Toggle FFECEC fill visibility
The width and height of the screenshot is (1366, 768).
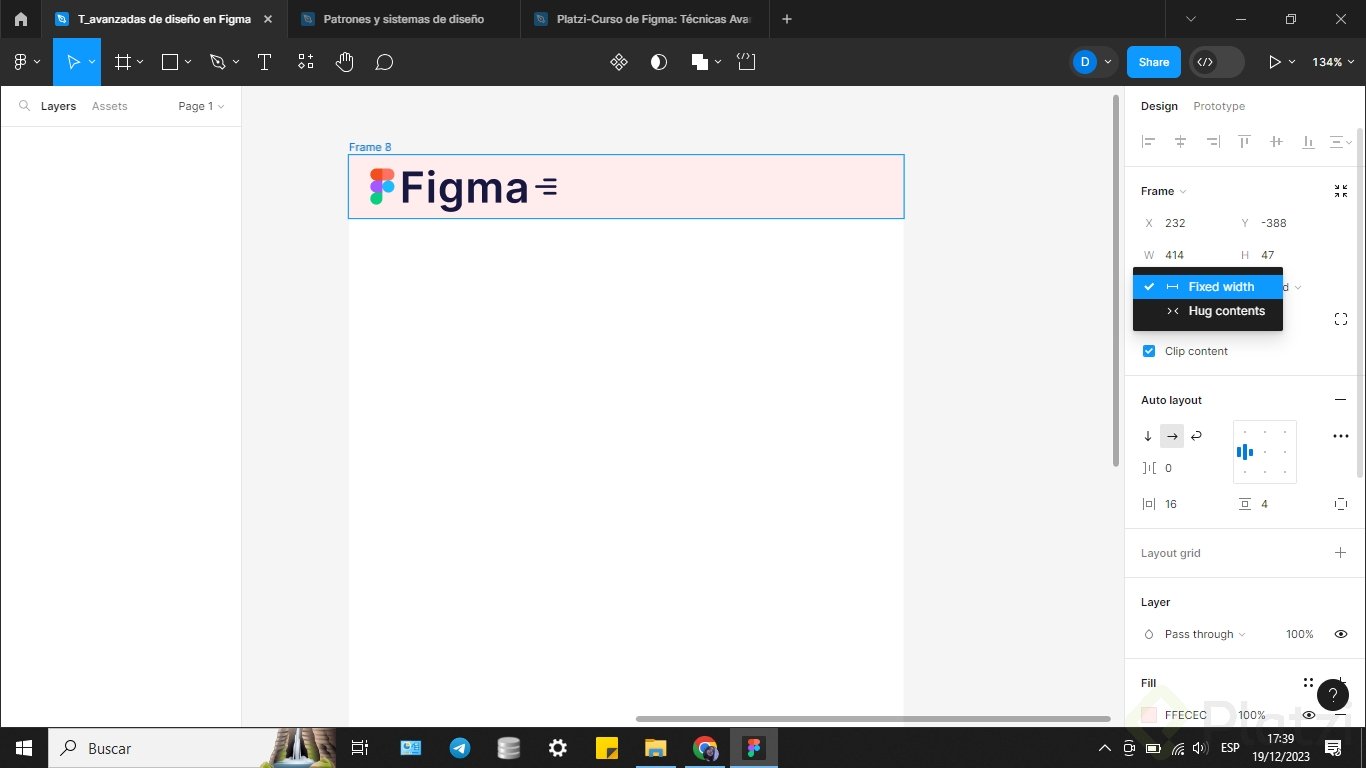pyautogui.click(x=1308, y=715)
